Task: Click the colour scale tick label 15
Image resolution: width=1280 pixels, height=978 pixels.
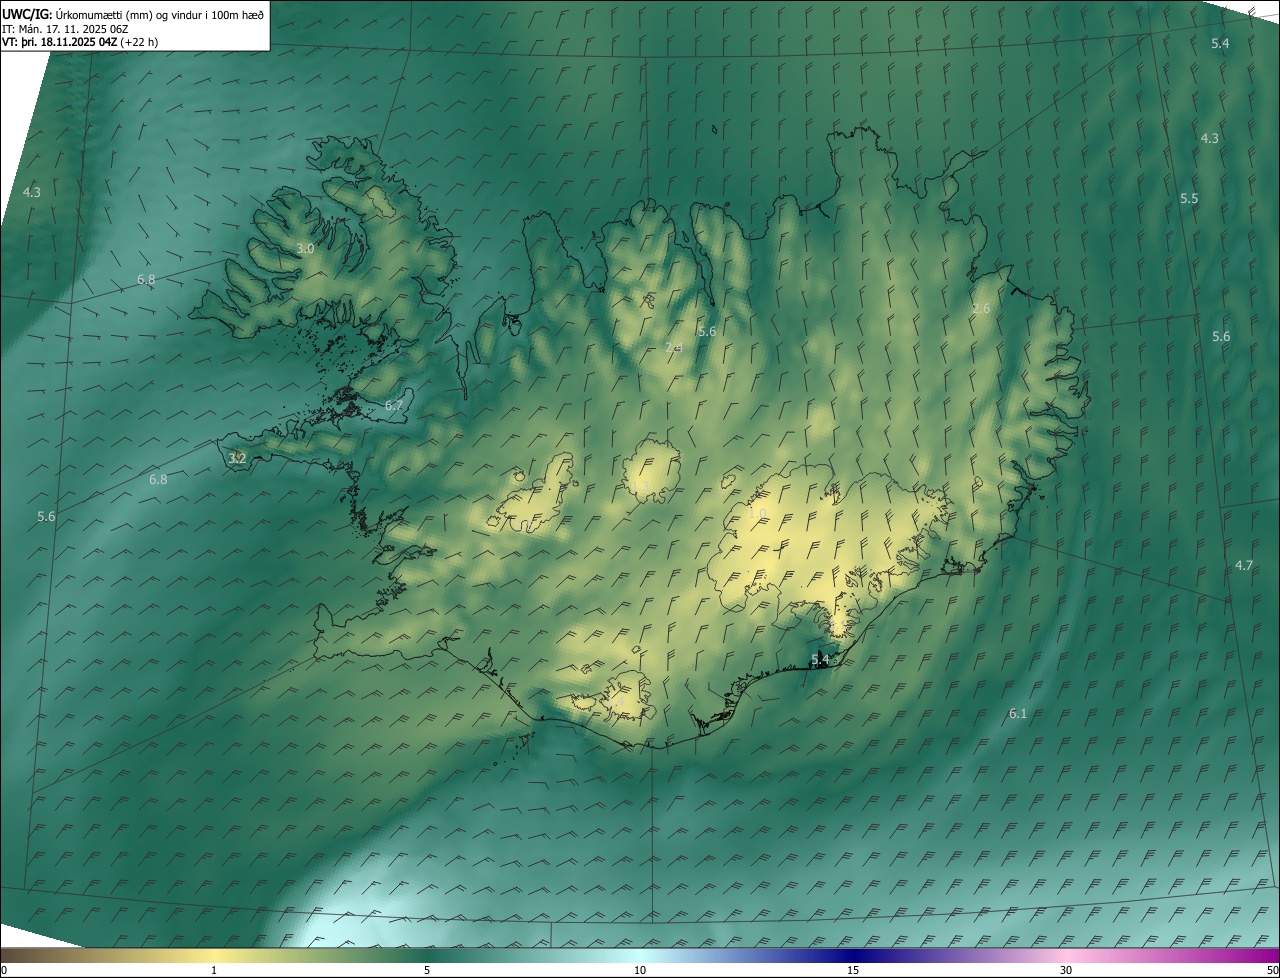Action: tap(853, 970)
